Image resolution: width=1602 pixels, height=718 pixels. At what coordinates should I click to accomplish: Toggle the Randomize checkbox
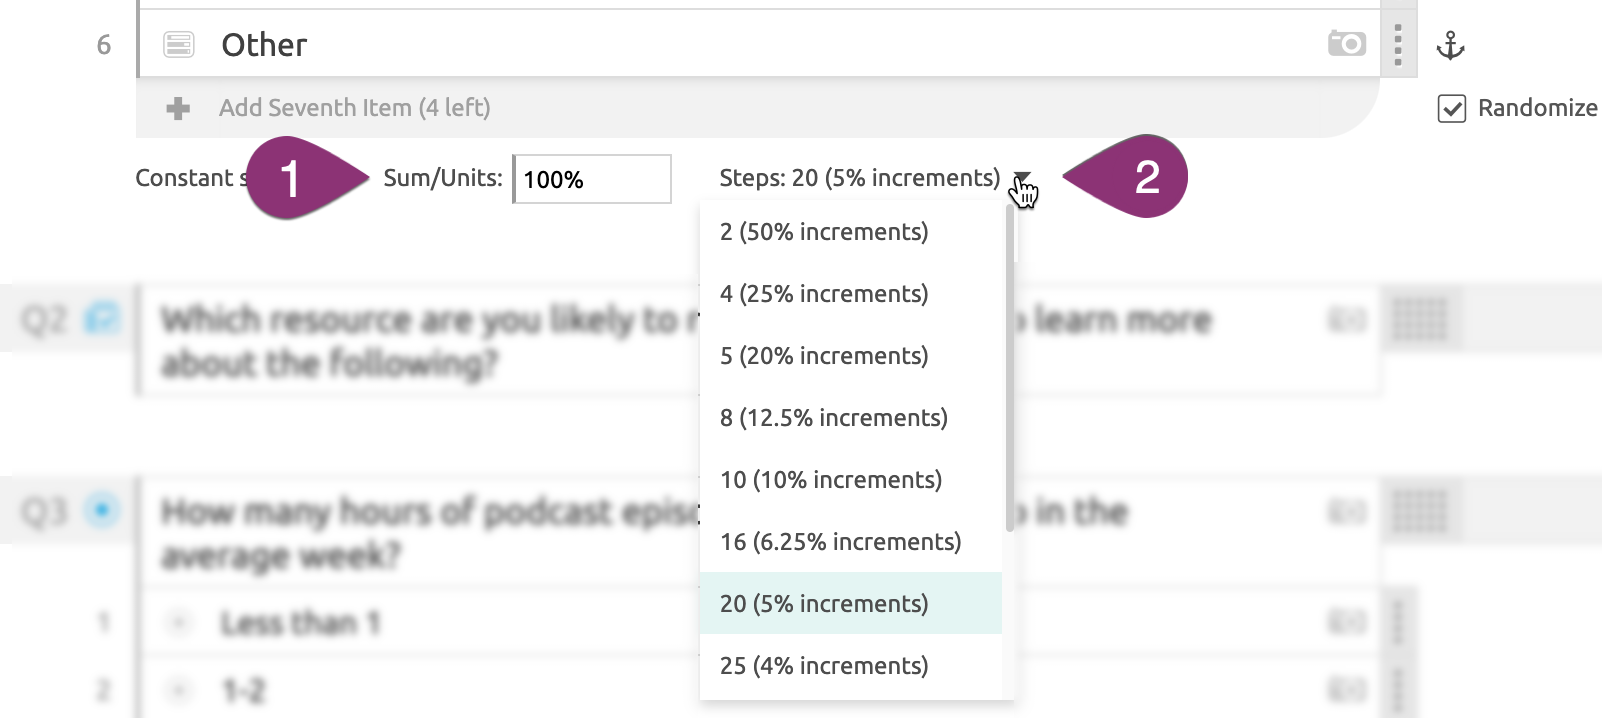(1452, 108)
